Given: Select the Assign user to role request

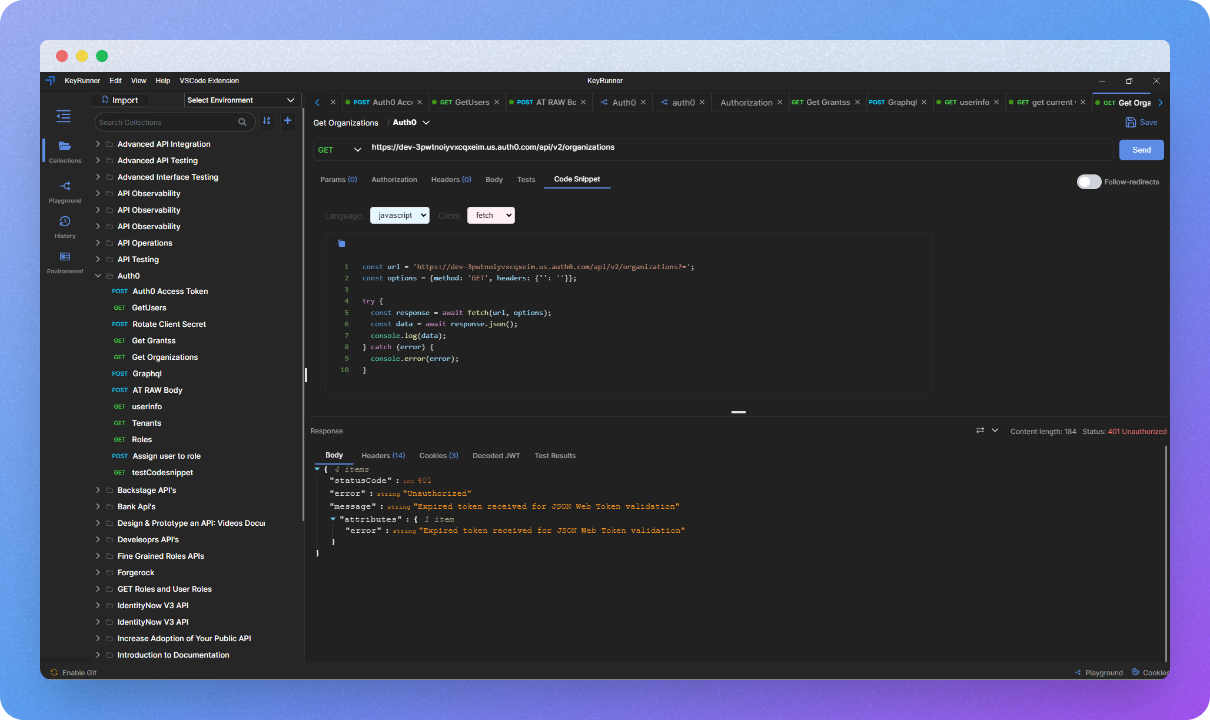Looking at the screenshot, I should point(166,456).
